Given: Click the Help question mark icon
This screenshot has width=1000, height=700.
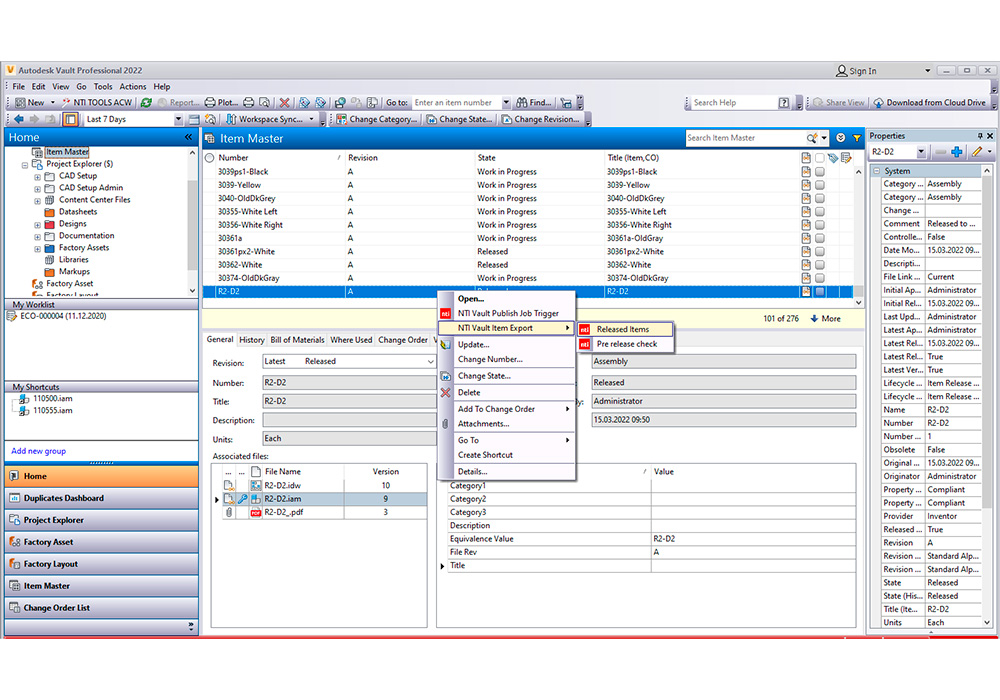Looking at the screenshot, I should tap(784, 103).
